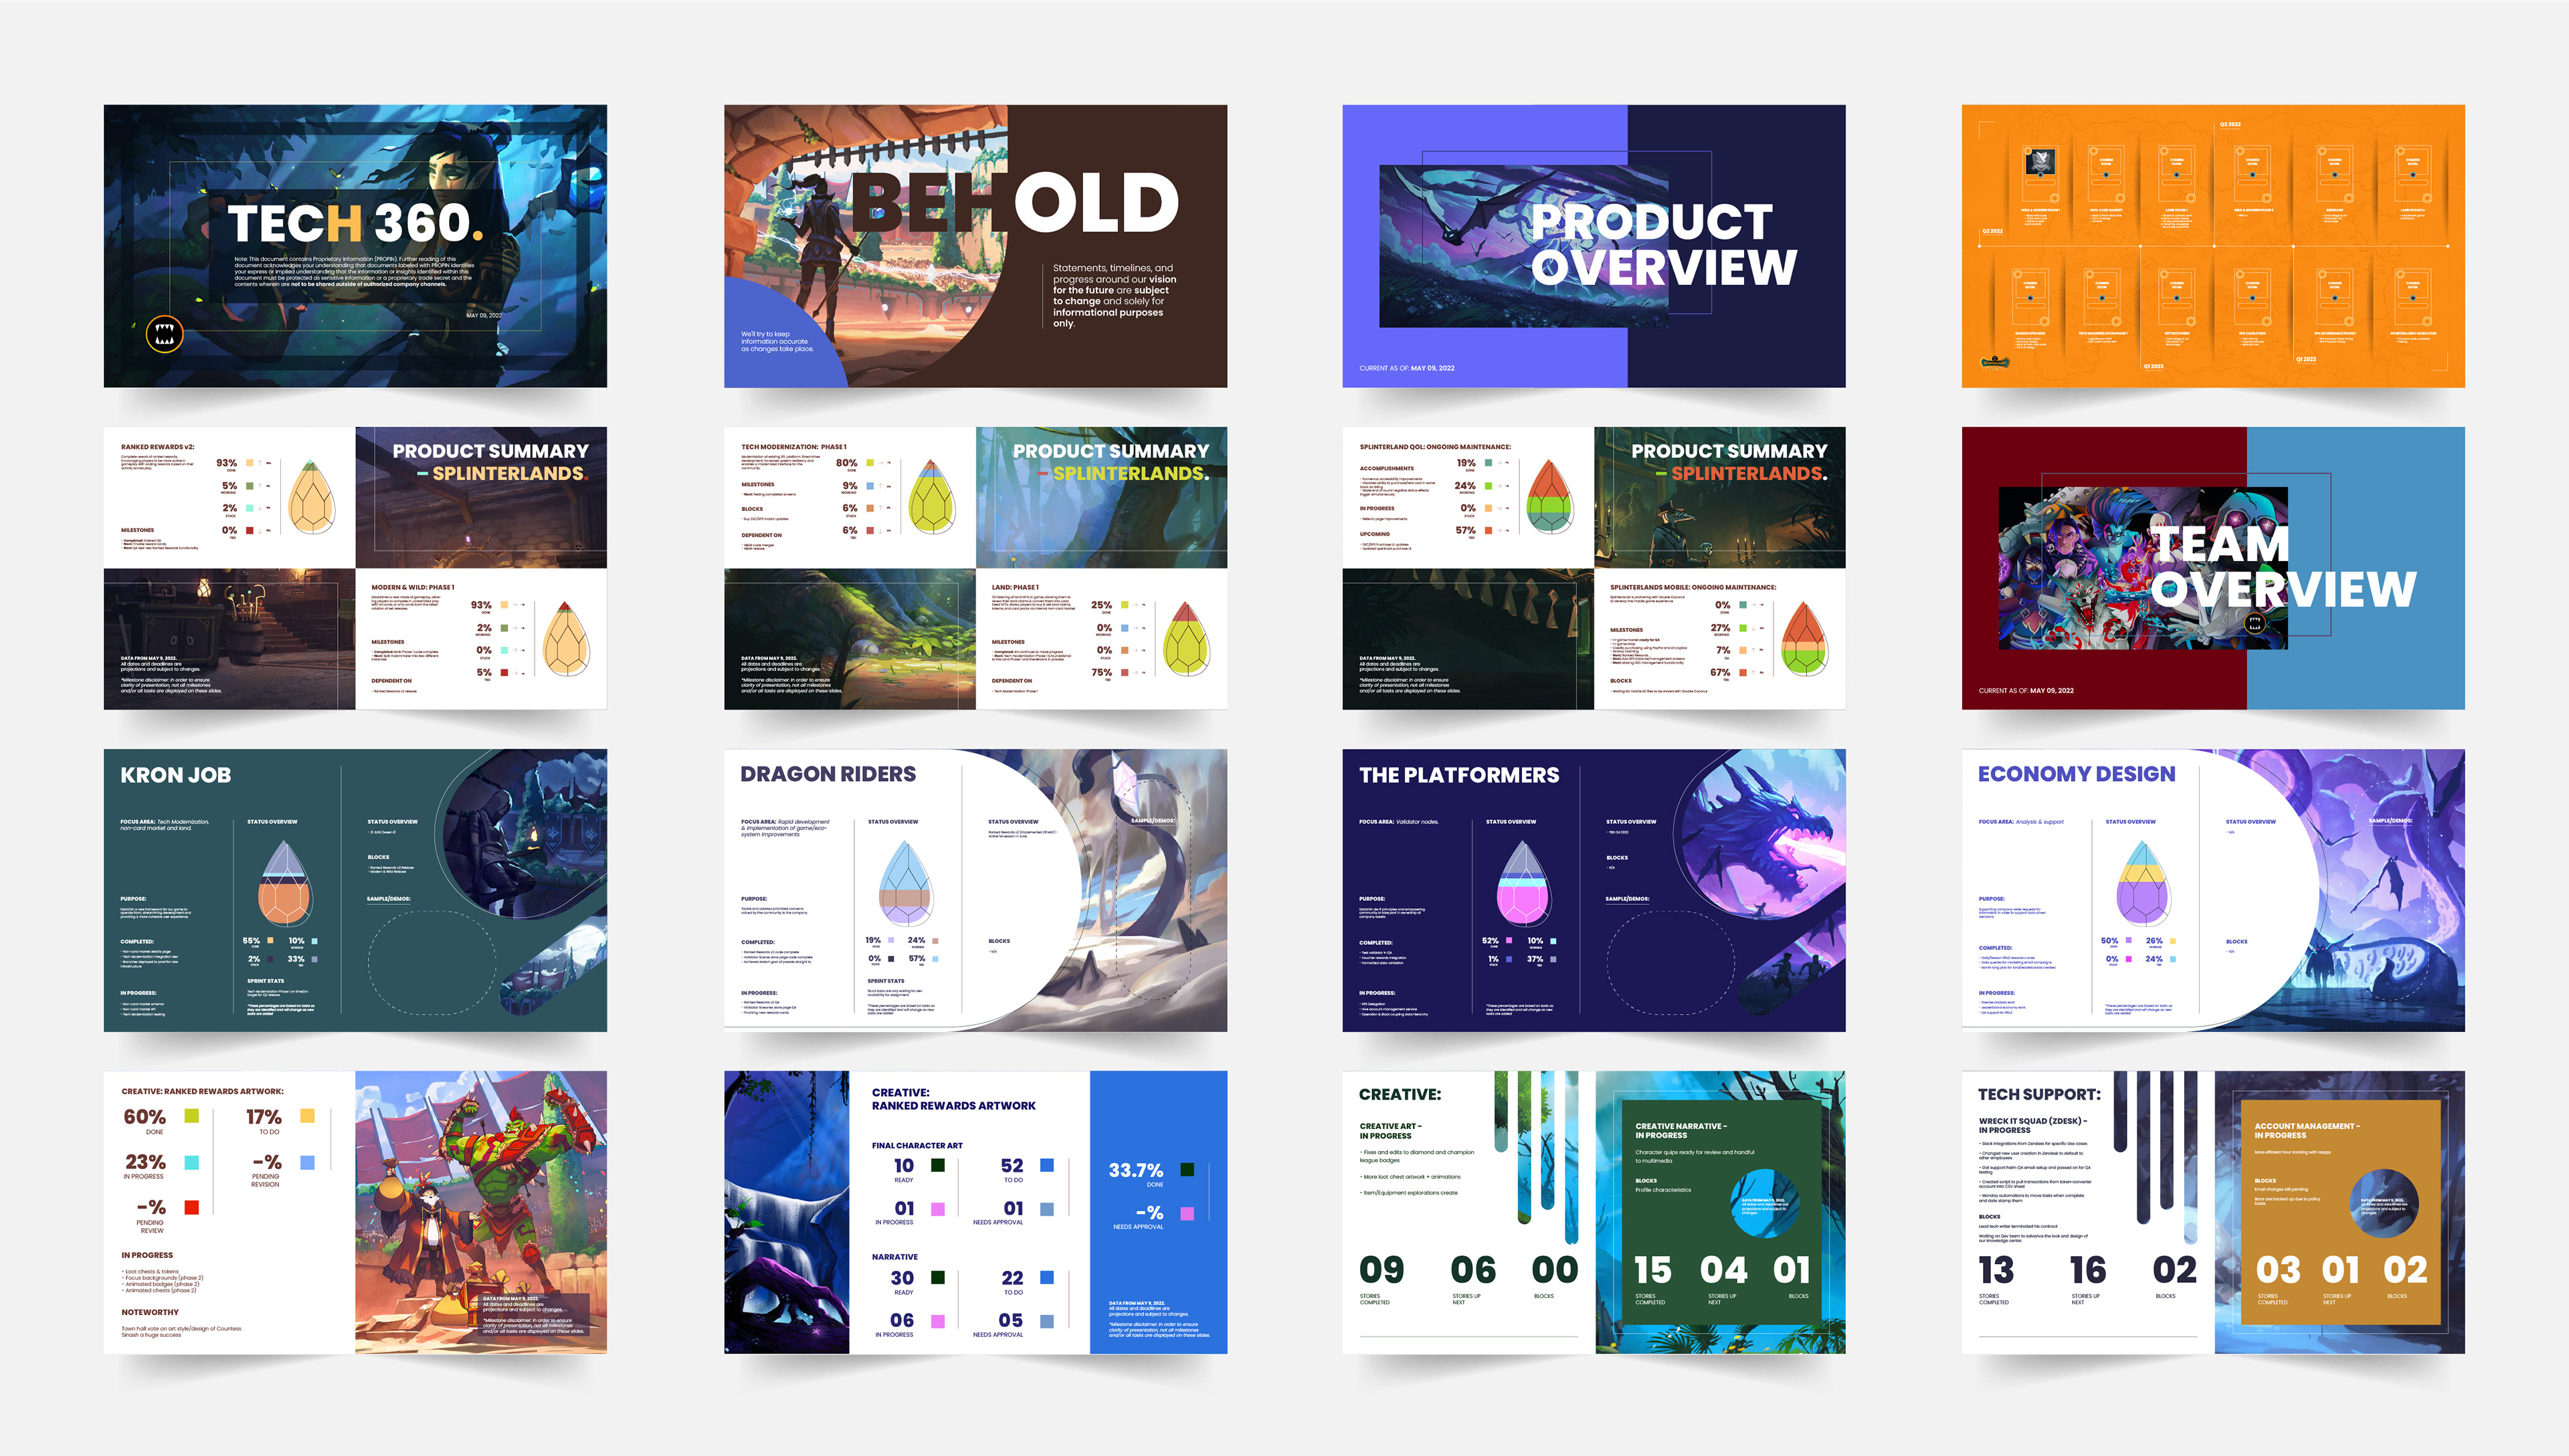Click the "13" stories completed number
Viewport: 2569px width, 1456px height.
[x=1996, y=1270]
